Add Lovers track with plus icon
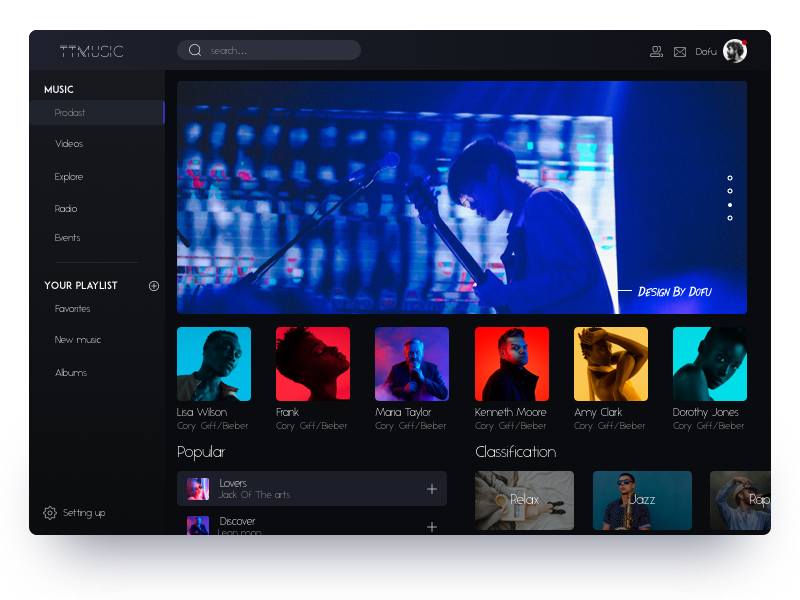 pos(432,489)
